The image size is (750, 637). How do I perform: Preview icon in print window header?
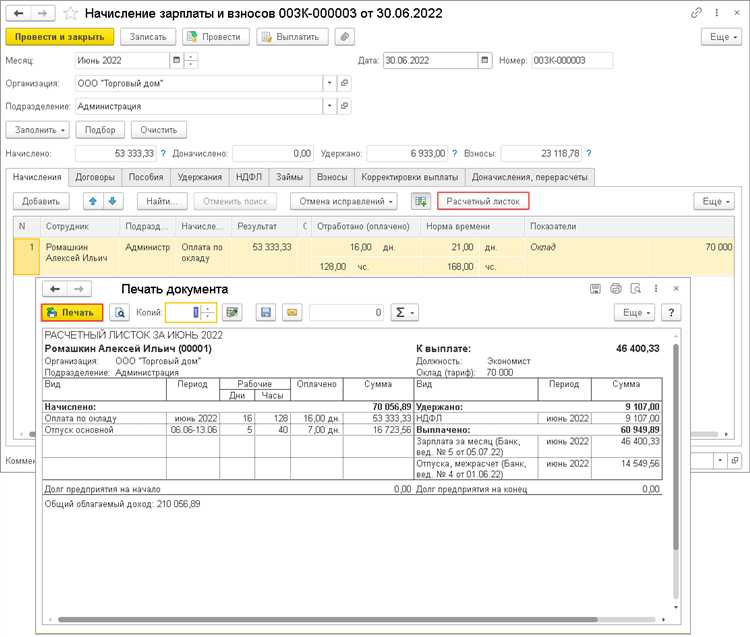[636, 288]
